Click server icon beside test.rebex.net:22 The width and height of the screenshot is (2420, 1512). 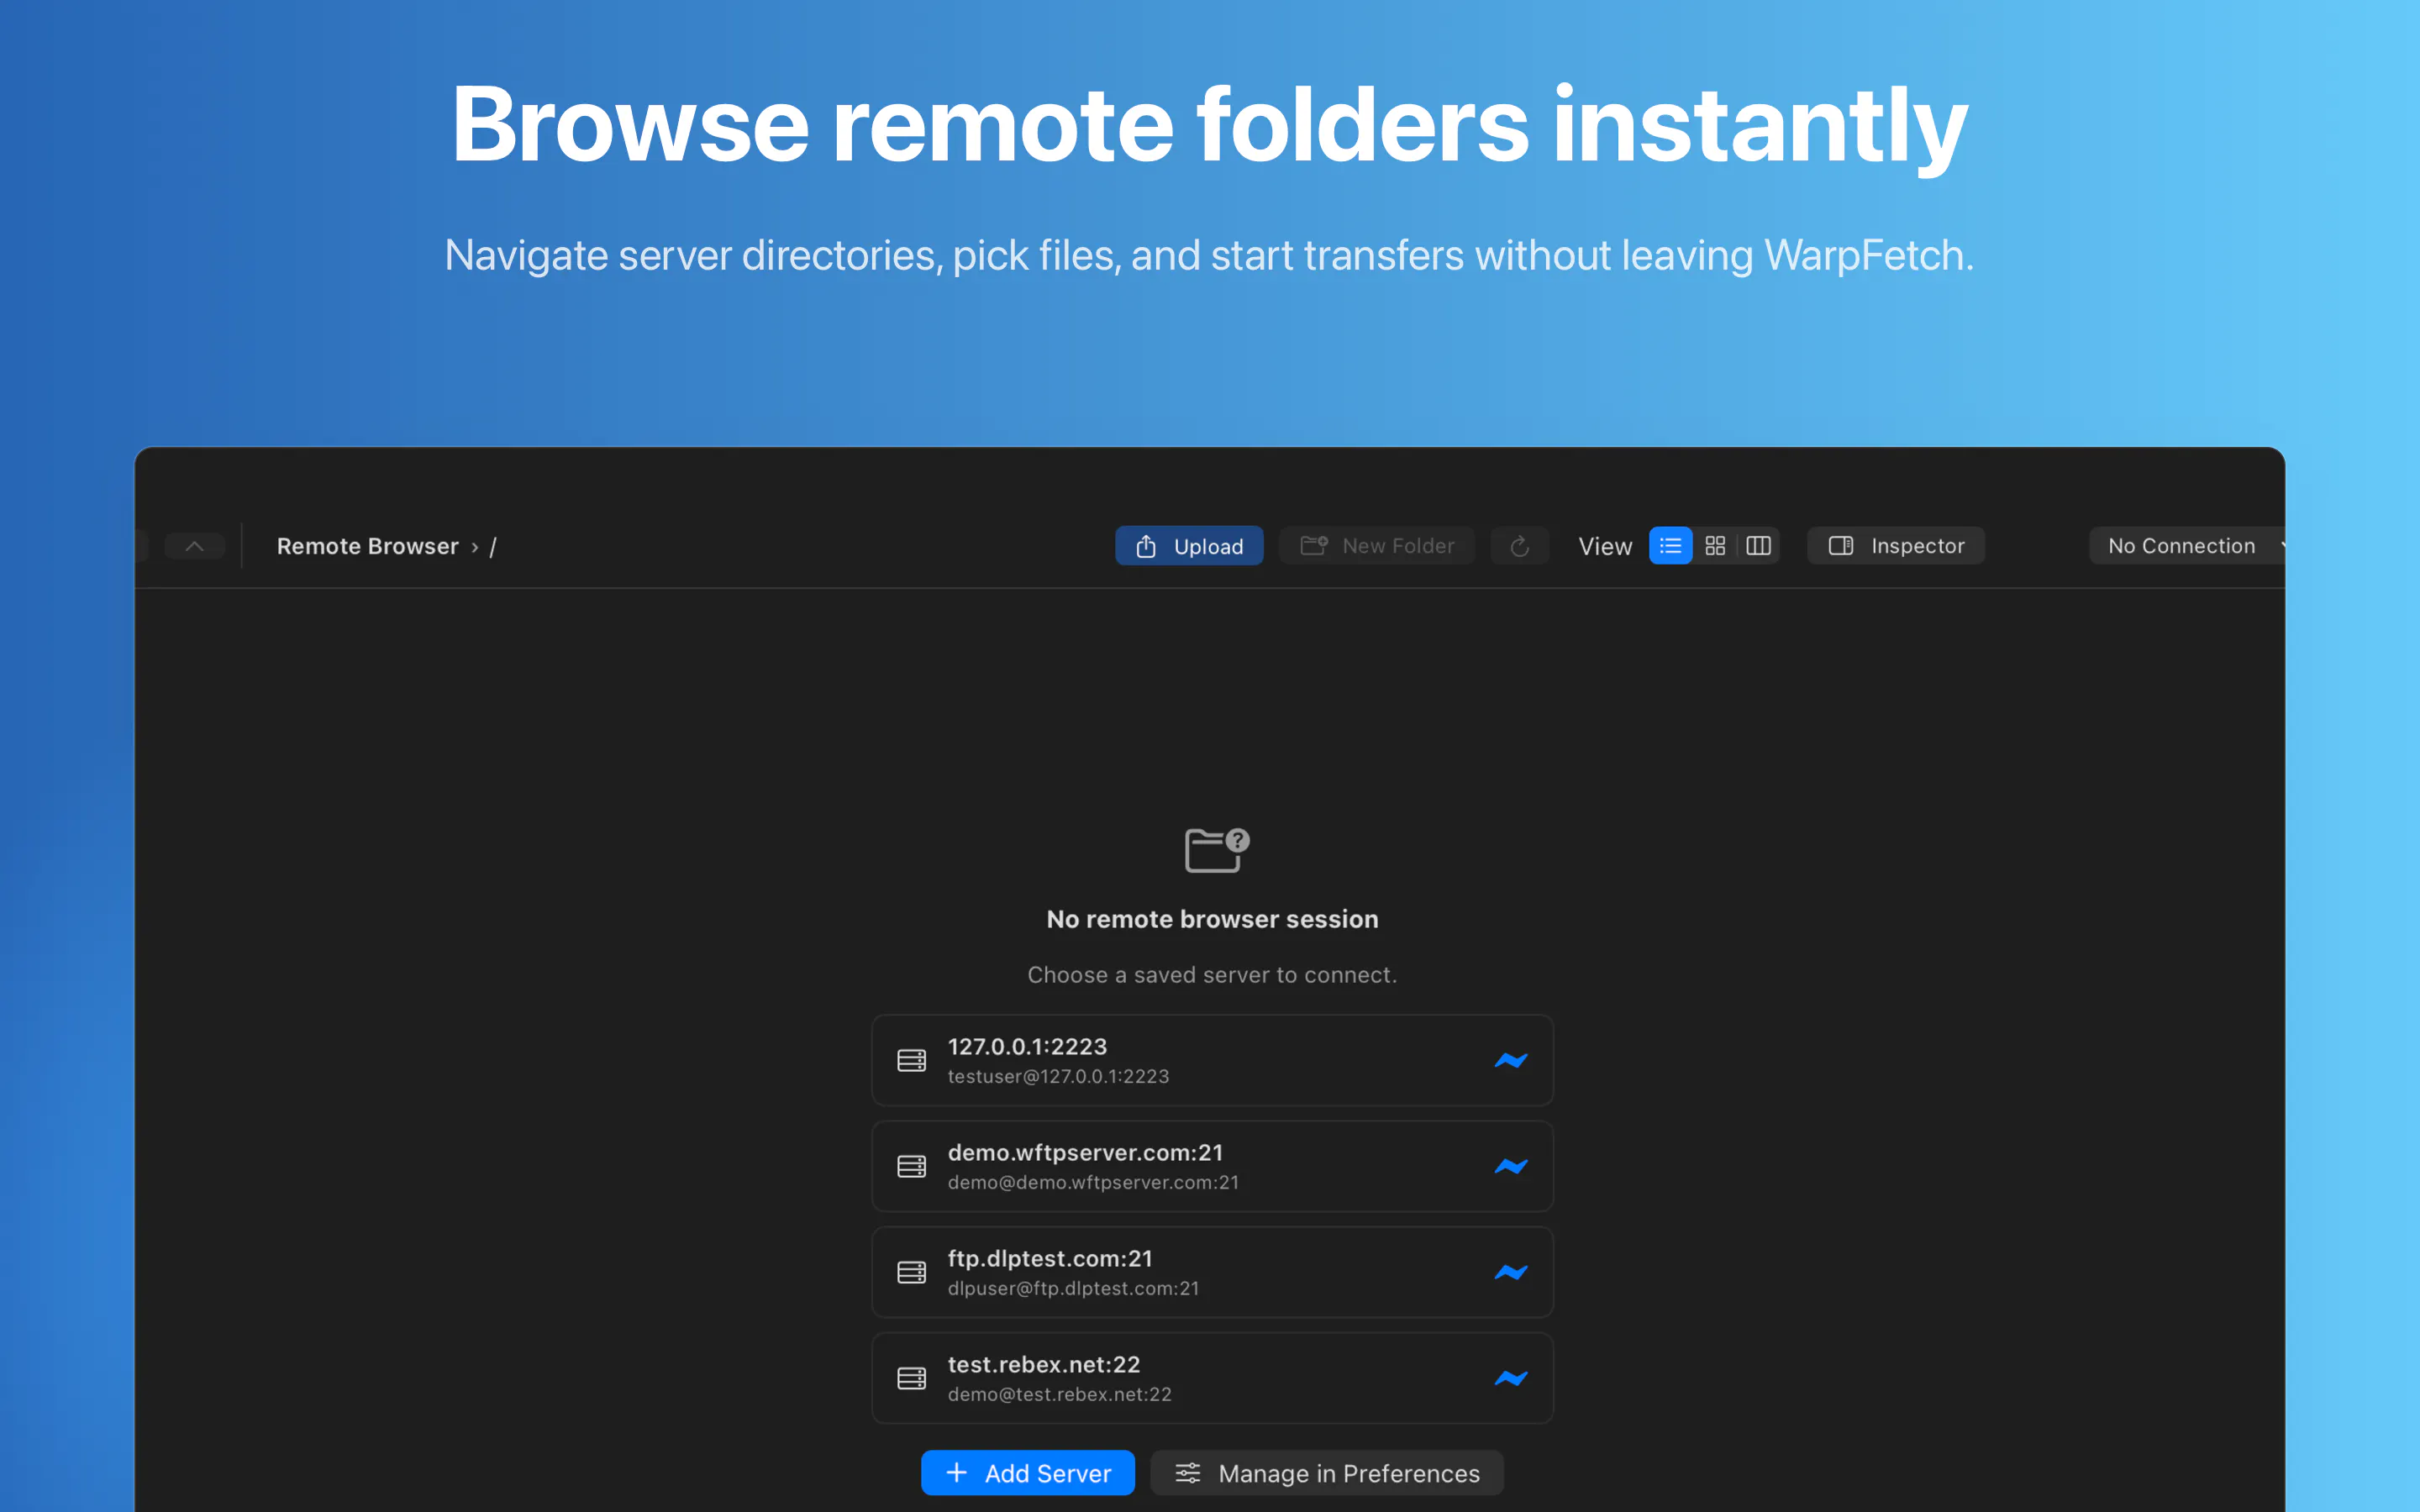pyautogui.click(x=911, y=1378)
